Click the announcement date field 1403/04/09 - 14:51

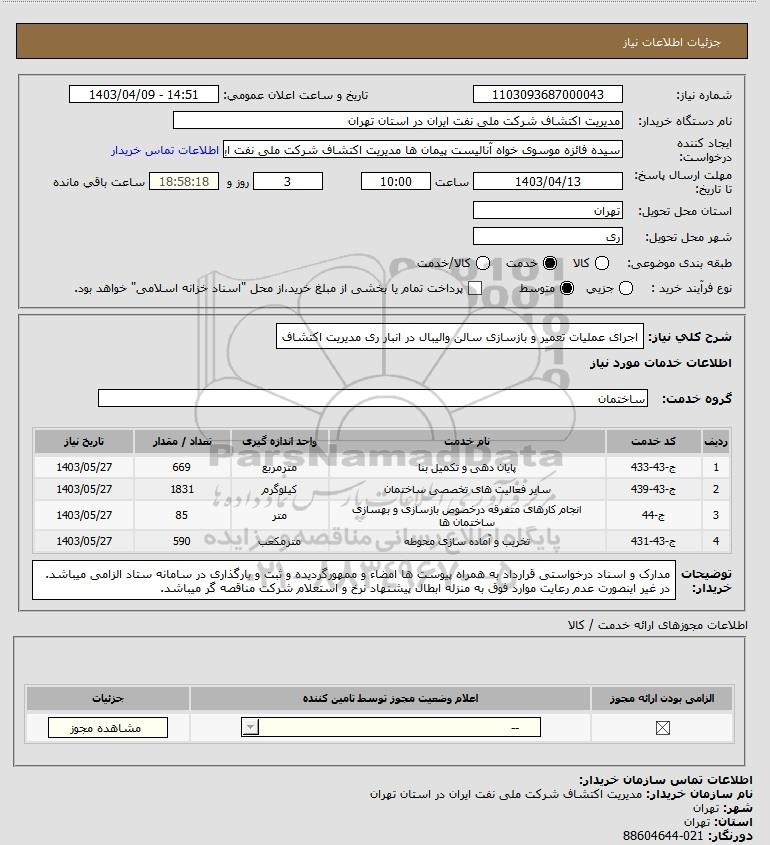coord(144,94)
